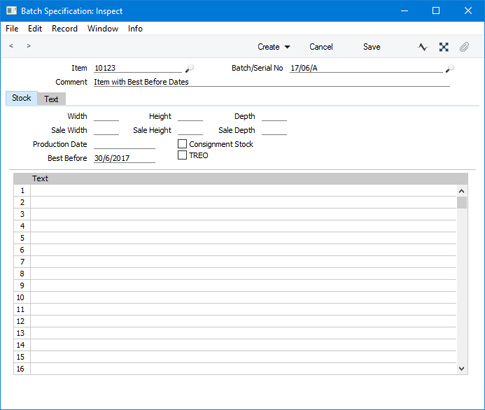Click the text grid scroll down arrow

pos(462,368)
